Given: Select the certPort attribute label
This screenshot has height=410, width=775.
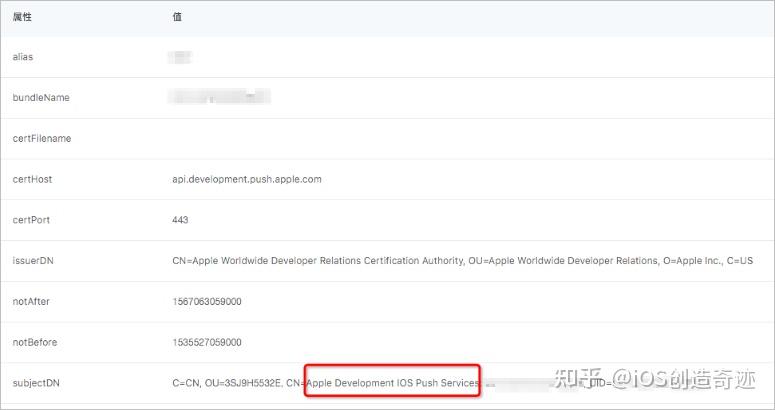Looking at the screenshot, I should click(x=31, y=220).
